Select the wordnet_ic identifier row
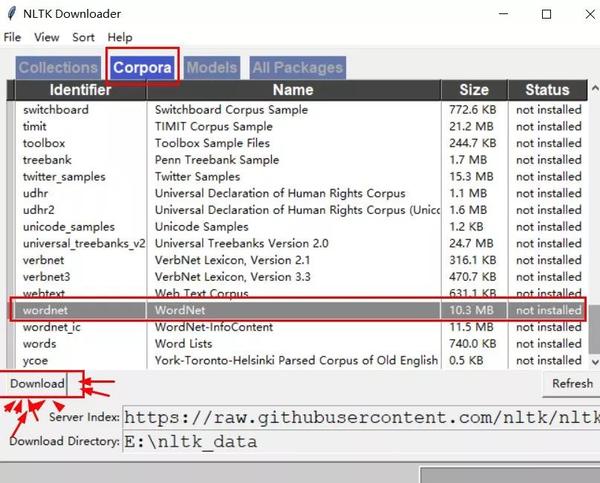The image size is (600, 483). 52,328
